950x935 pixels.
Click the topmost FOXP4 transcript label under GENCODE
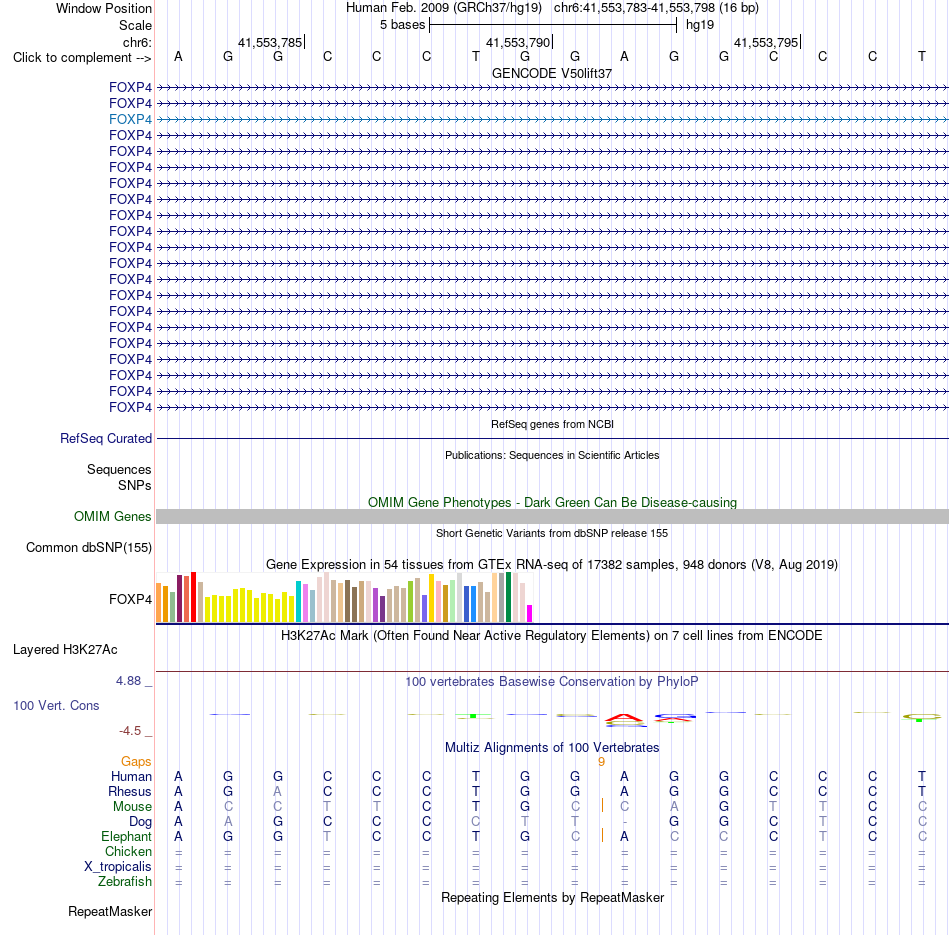130,87
